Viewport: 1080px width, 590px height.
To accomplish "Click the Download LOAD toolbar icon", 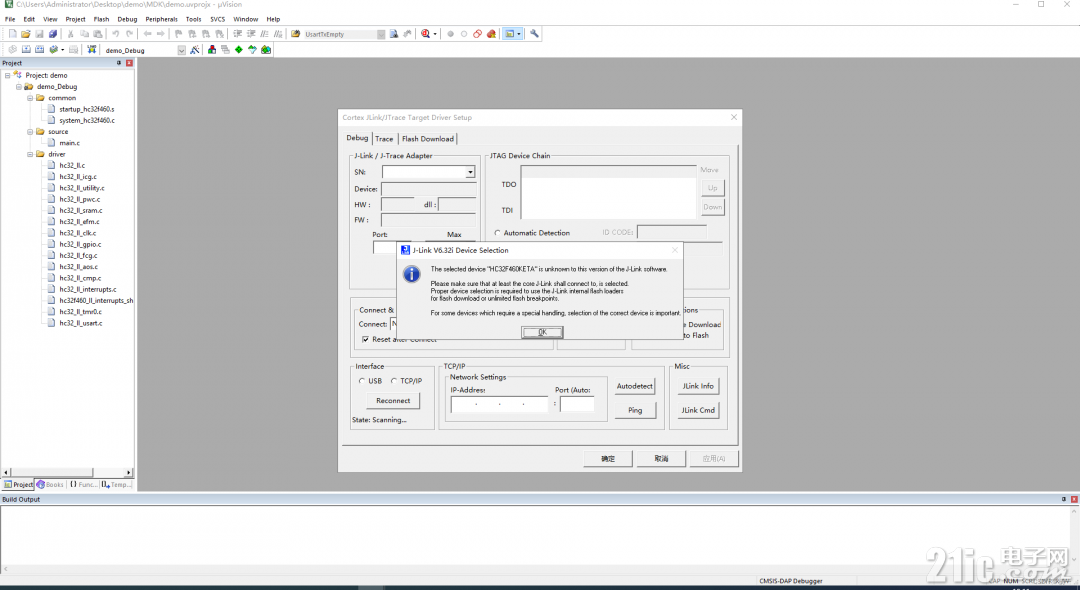I will (91, 50).
